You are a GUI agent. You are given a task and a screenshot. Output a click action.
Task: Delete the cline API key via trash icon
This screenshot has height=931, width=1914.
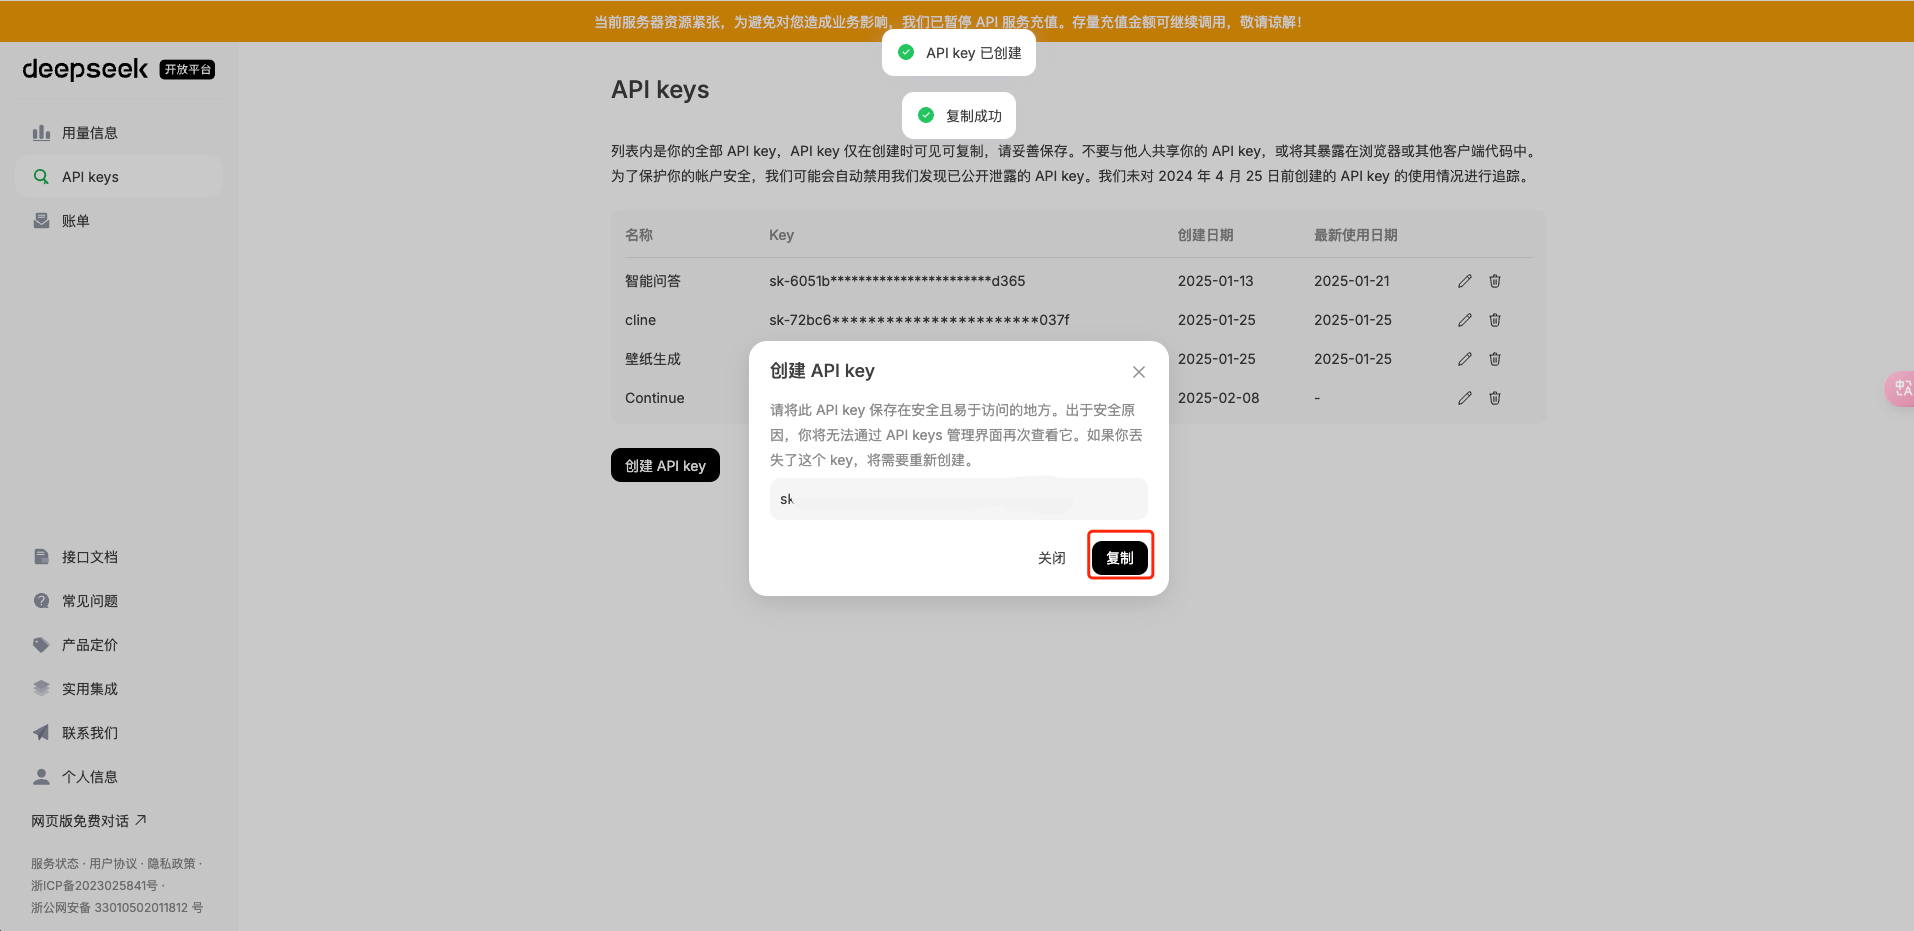(x=1494, y=320)
